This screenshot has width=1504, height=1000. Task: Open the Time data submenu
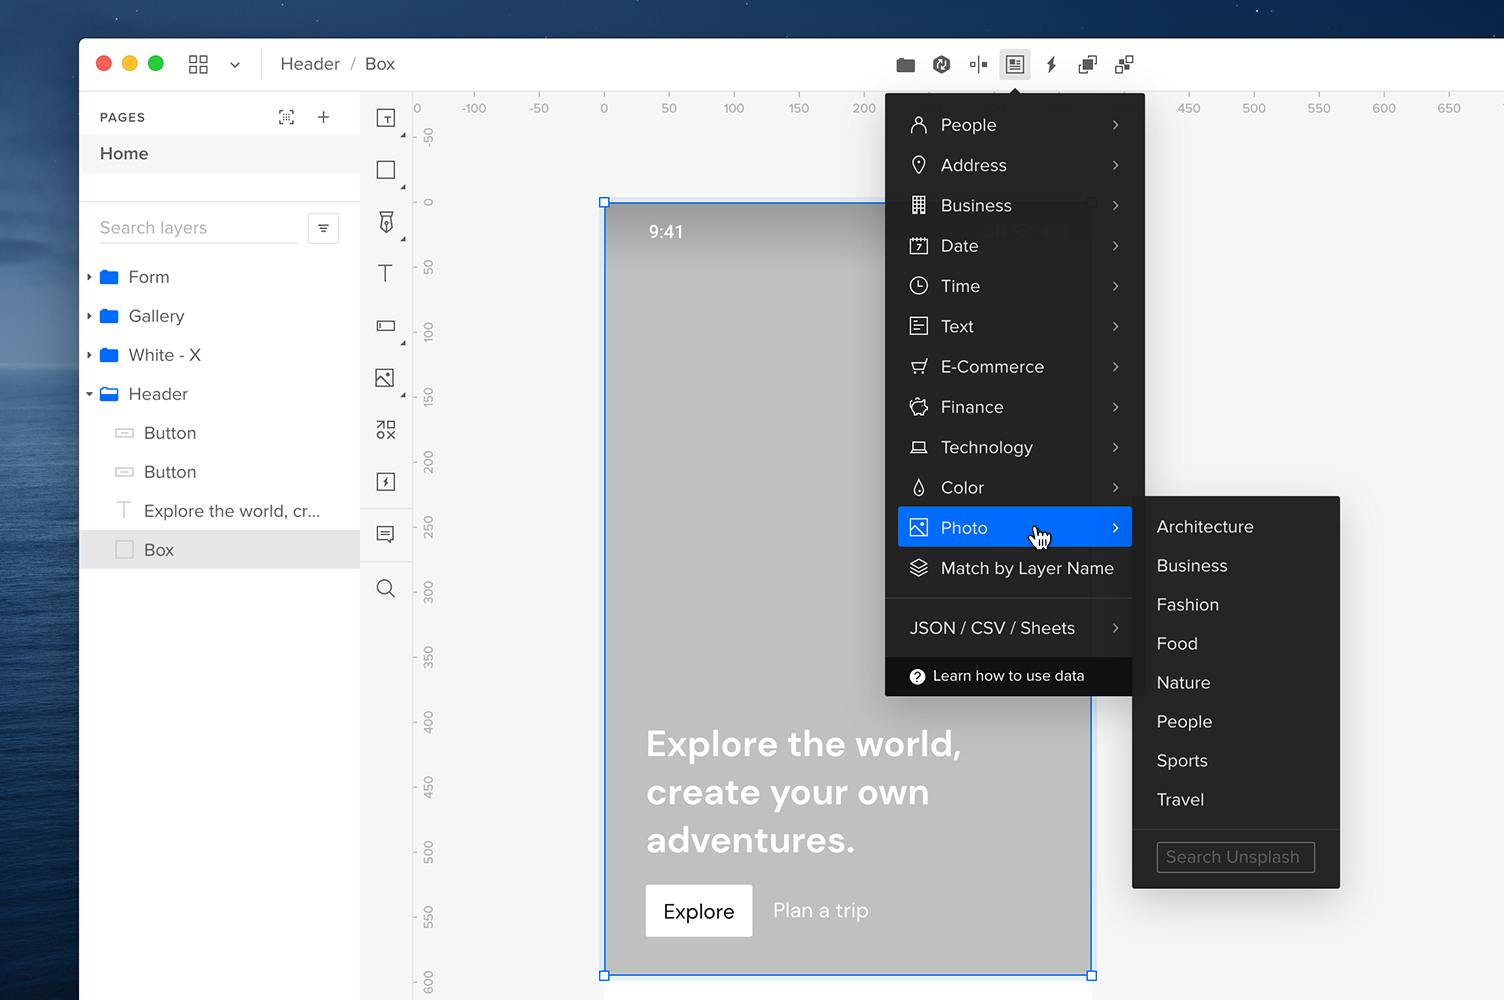(x=1014, y=286)
